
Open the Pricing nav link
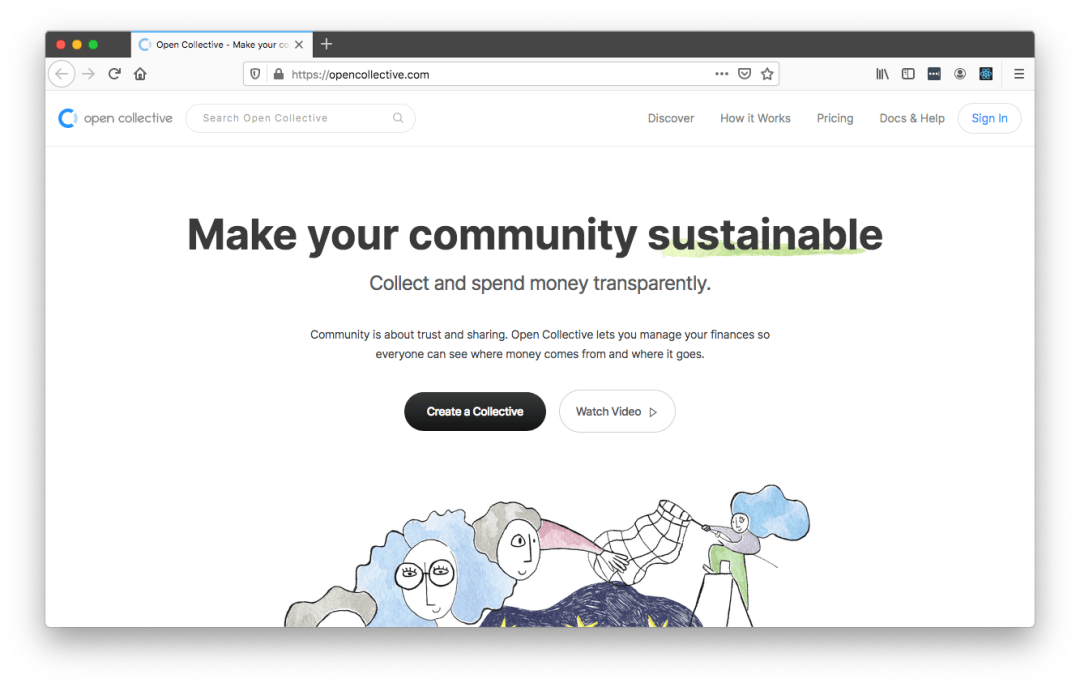tap(835, 119)
